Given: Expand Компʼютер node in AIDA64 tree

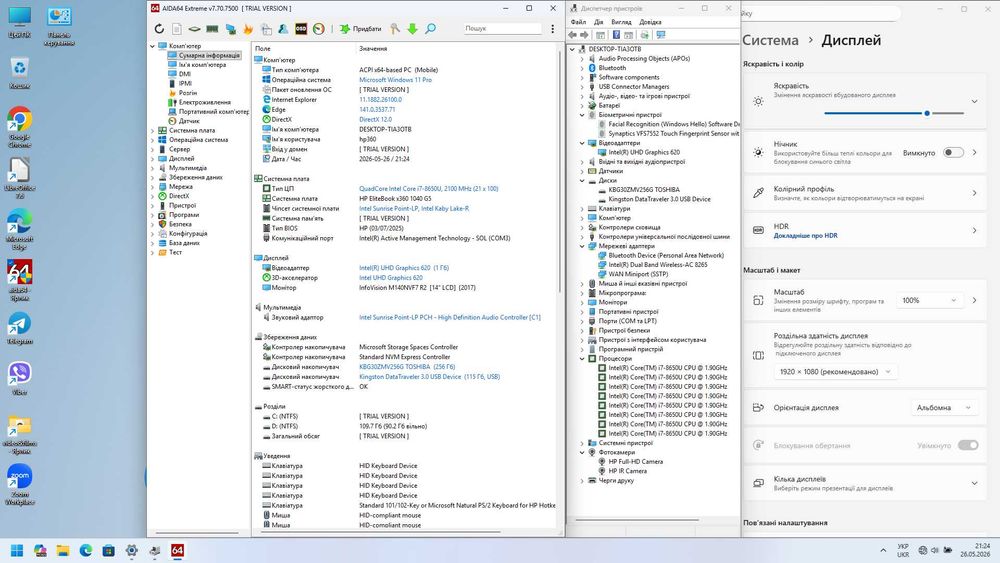Looking at the screenshot, I should pos(152,46).
